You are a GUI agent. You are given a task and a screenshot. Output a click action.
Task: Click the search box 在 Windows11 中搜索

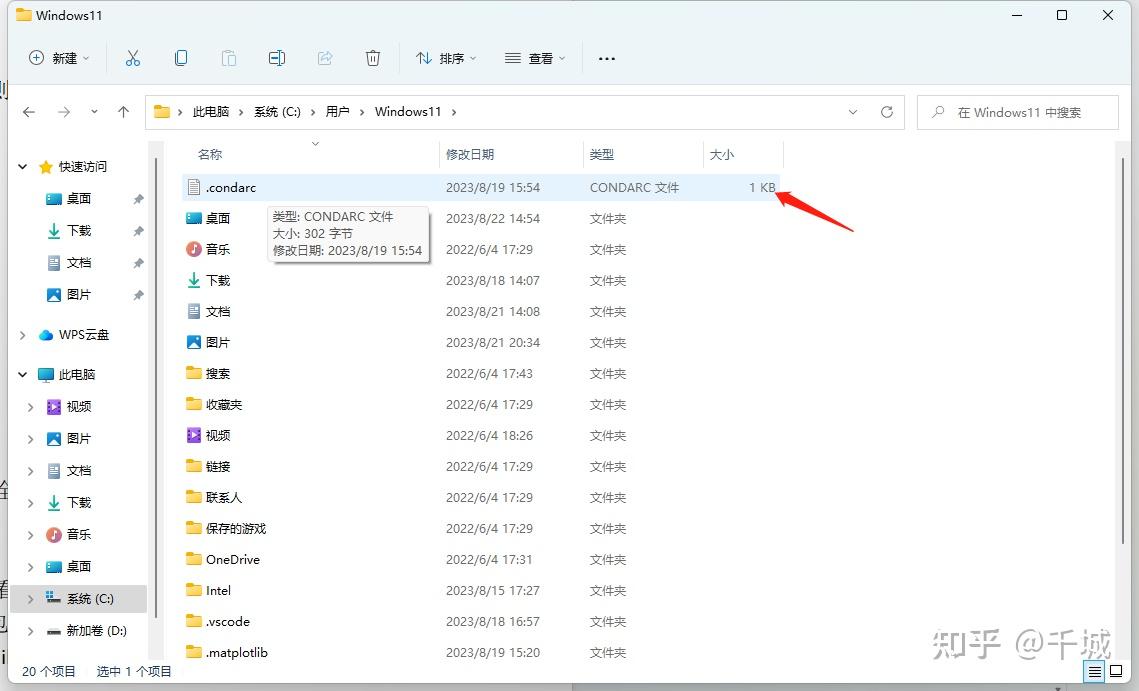pyautogui.click(x=1018, y=112)
